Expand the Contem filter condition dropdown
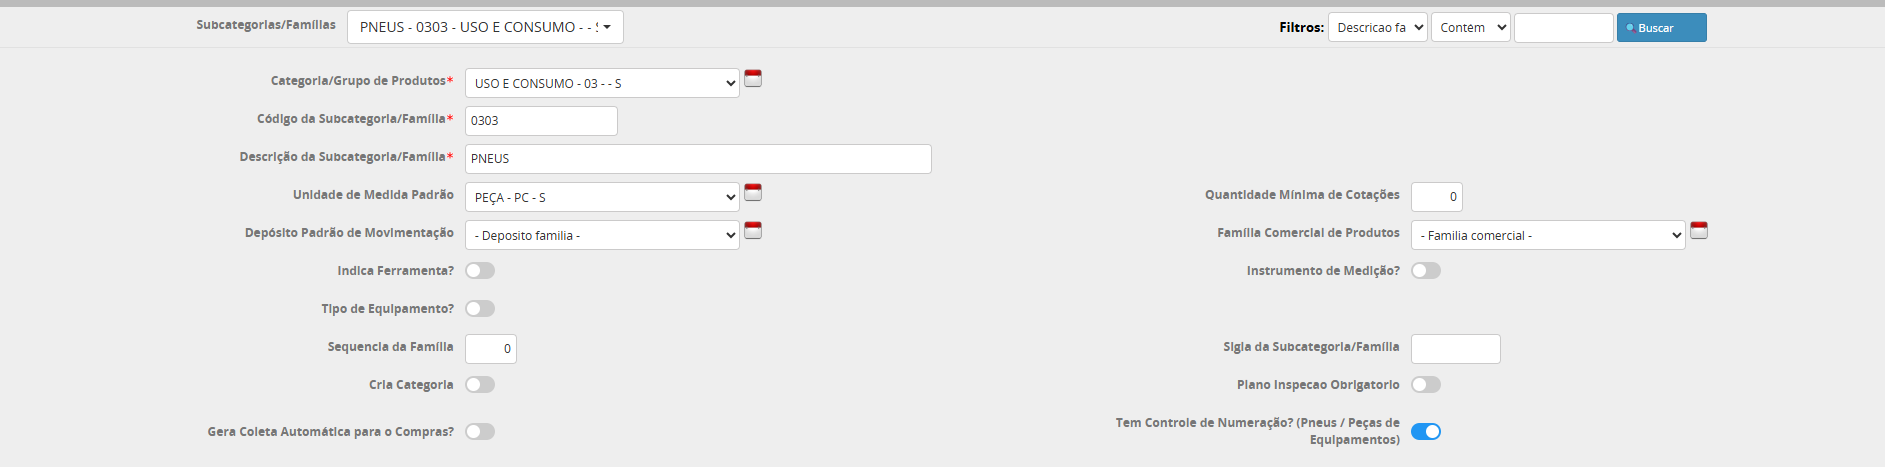This screenshot has height=467, width=1885. 1470,28
